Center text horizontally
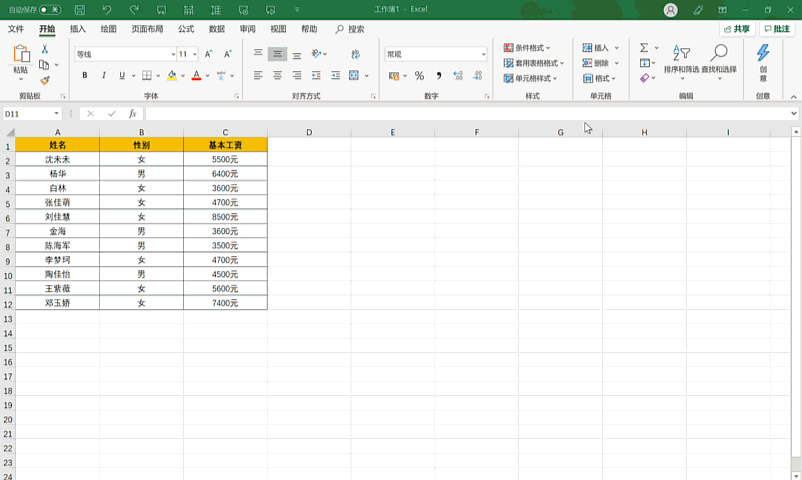Image resolution: width=802 pixels, height=480 pixels. coord(277,75)
